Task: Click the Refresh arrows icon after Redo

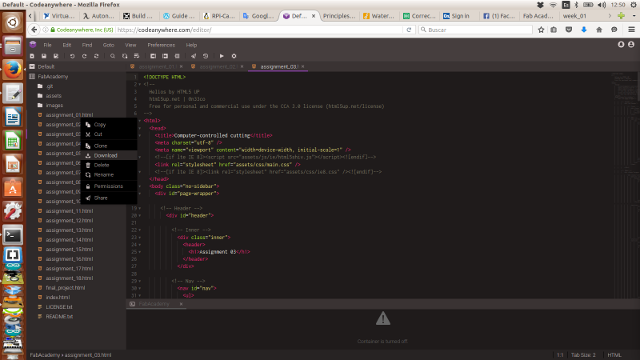Action: tap(96, 56)
